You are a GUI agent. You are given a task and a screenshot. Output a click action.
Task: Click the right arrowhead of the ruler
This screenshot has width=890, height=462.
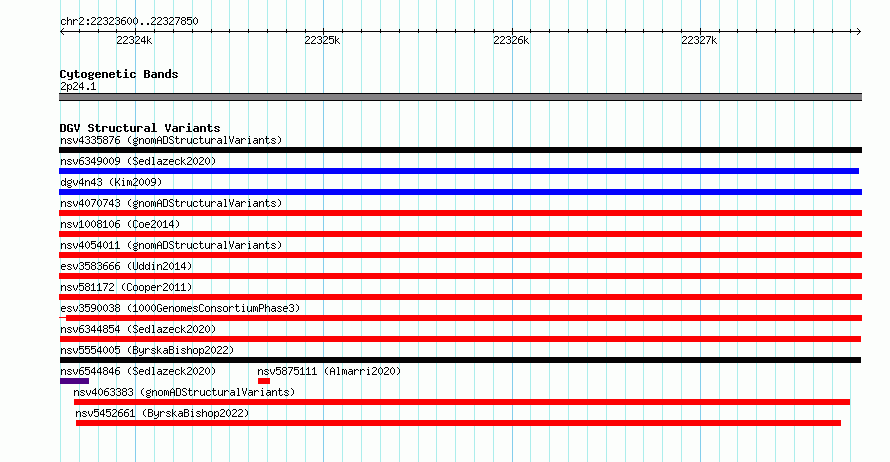click(x=859, y=32)
